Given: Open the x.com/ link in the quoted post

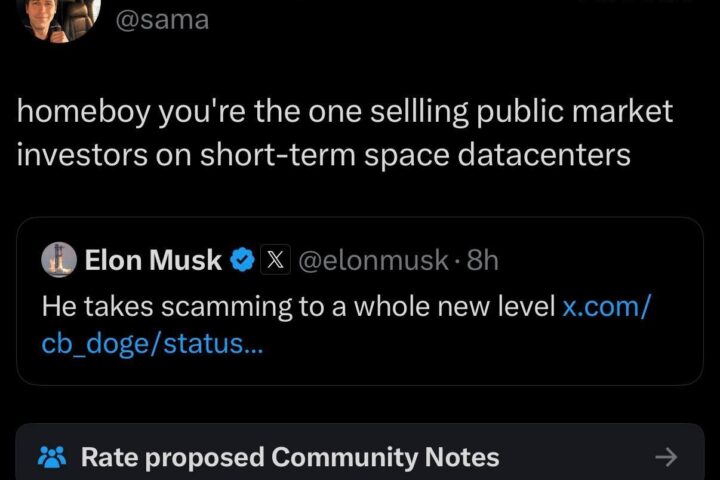Looking at the screenshot, I should coord(607,306).
